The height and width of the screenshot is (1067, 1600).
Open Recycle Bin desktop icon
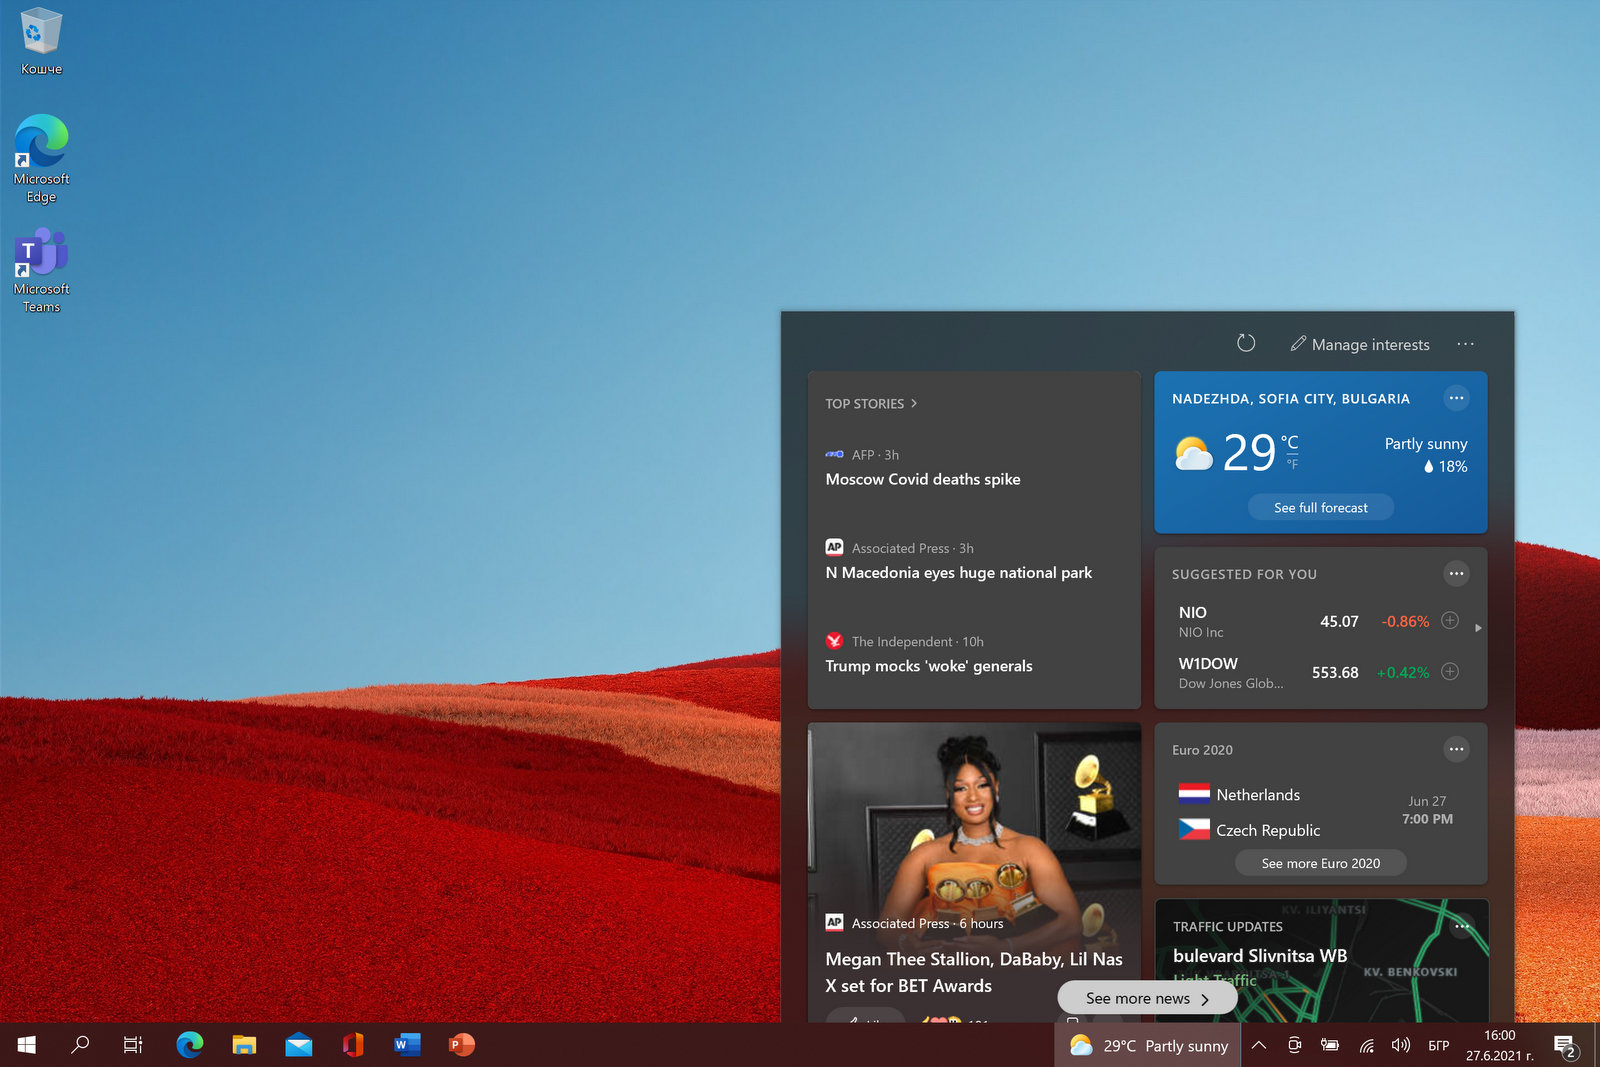pos(41,40)
